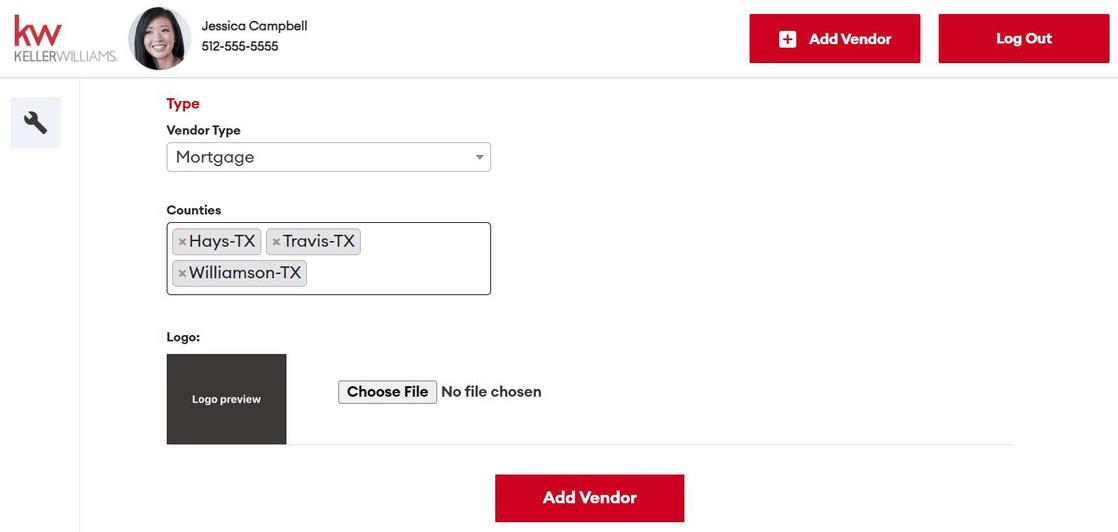The height and width of the screenshot is (532, 1118).
Task: Click the plus icon in header Add Vendor
Action: click(x=787, y=39)
